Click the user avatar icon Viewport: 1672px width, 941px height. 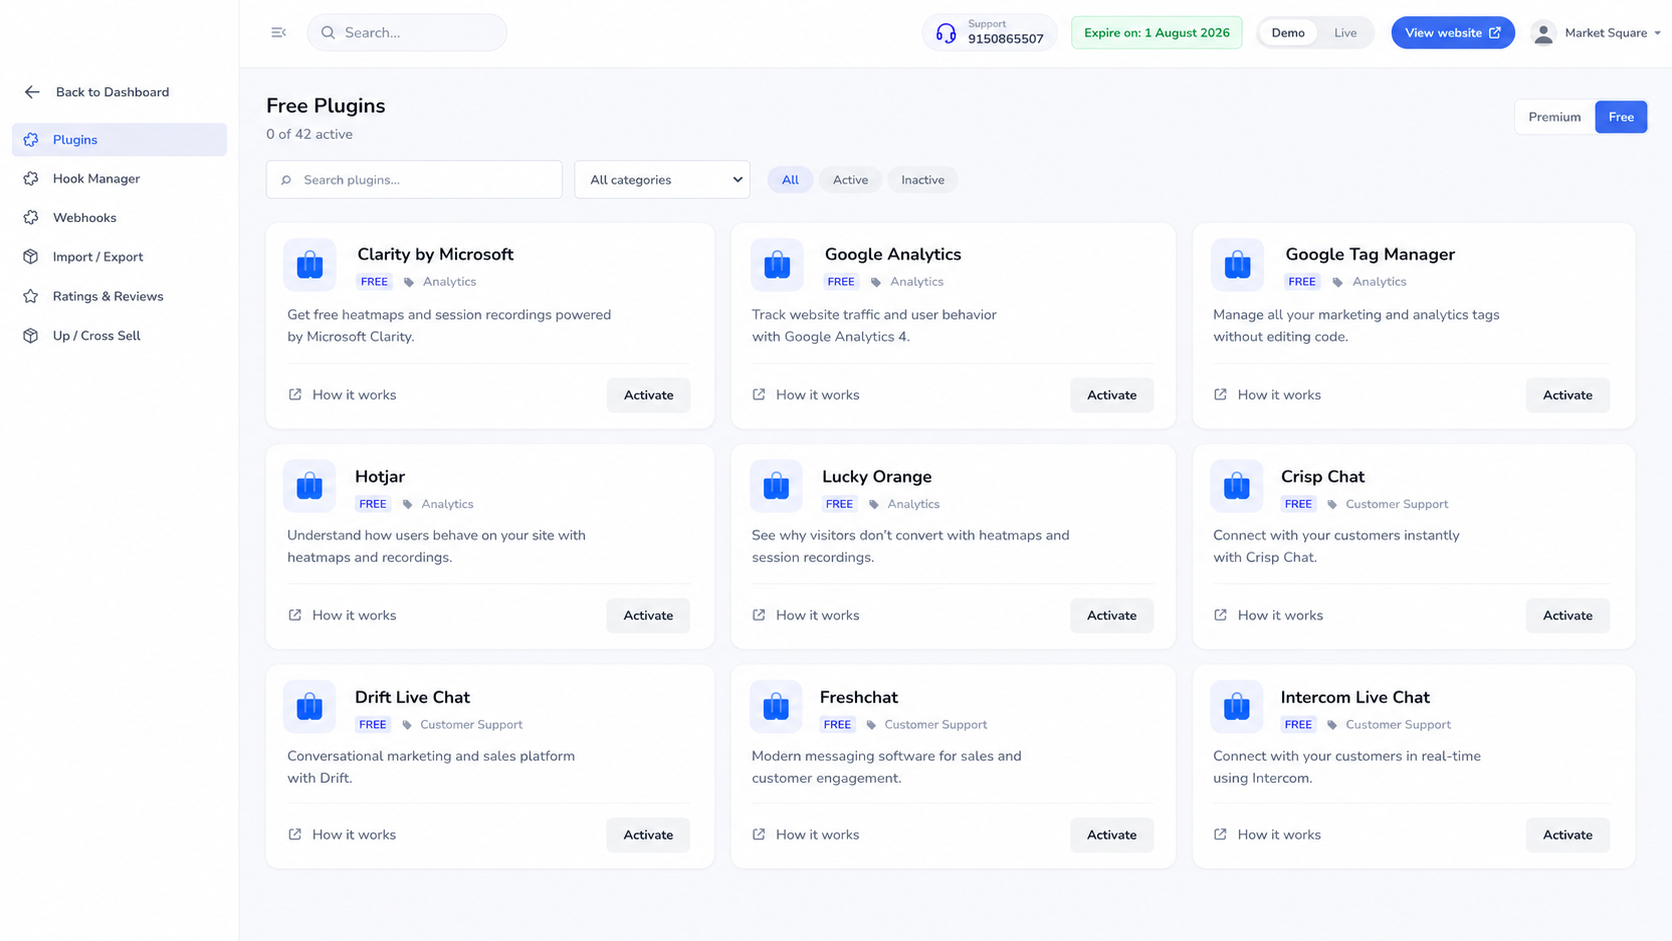pyautogui.click(x=1543, y=33)
